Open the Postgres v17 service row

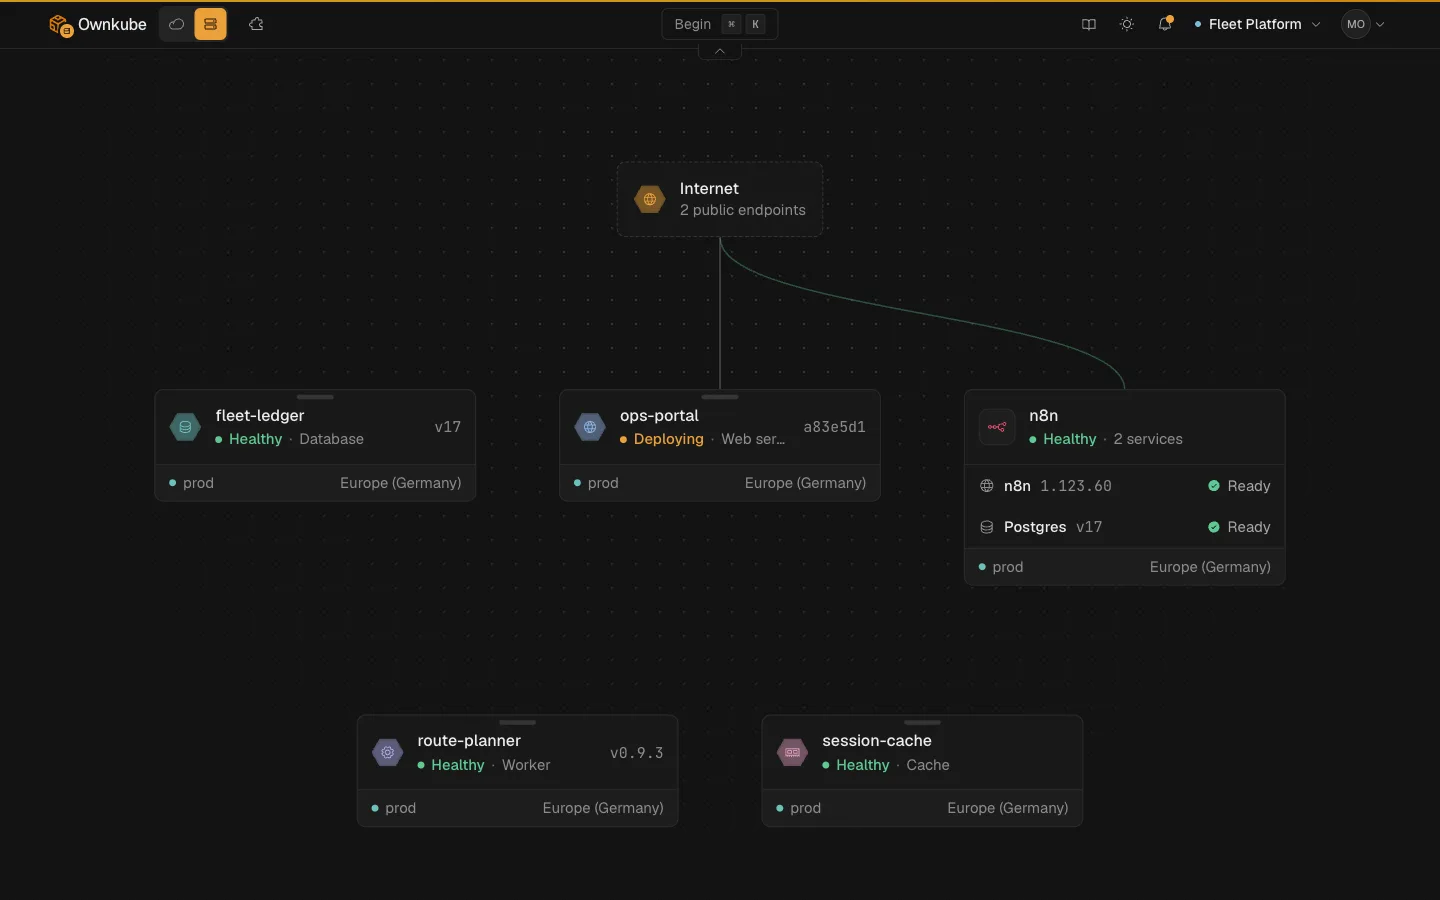pos(1125,527)
